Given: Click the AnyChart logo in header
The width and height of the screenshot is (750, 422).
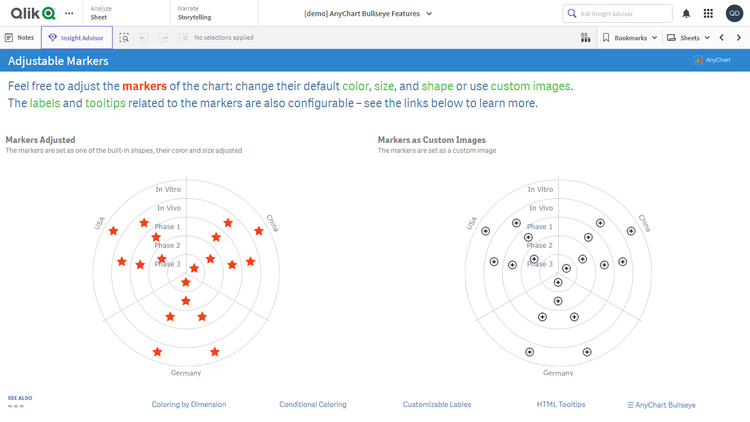Looking at the screenshot, I should pos(712,60).
